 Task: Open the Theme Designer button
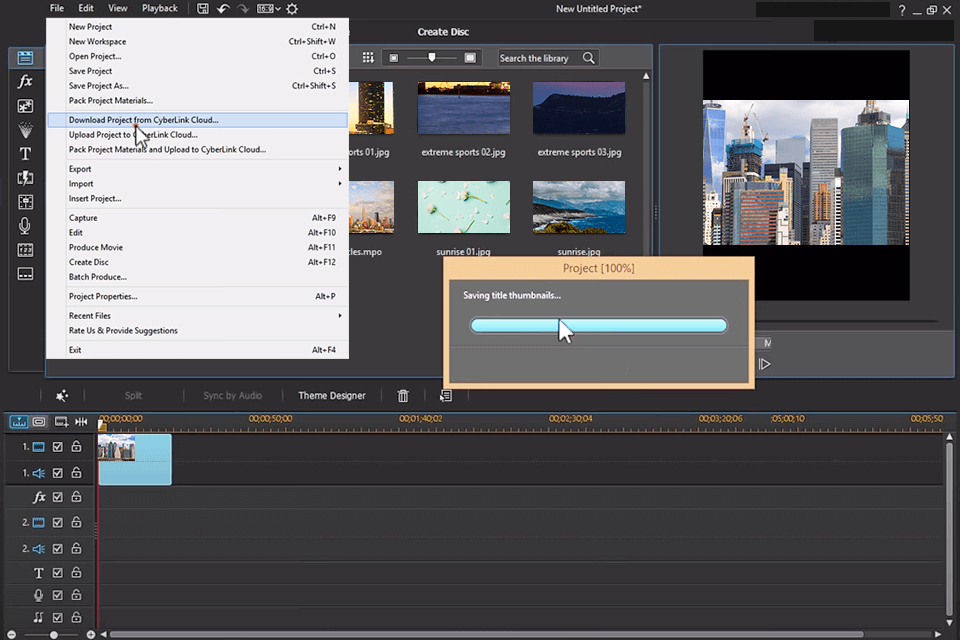[331, 396]
